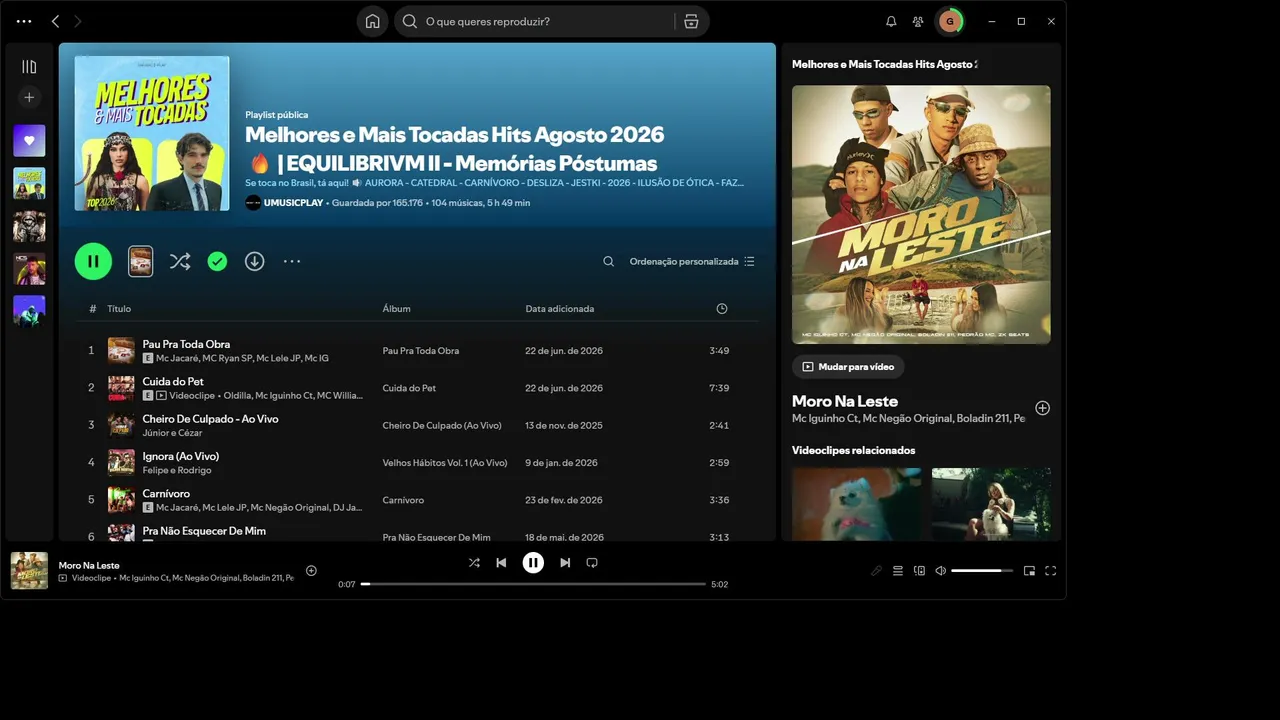Seek in the song progress bar
The image size is (1280, 720).
point(533,584)
